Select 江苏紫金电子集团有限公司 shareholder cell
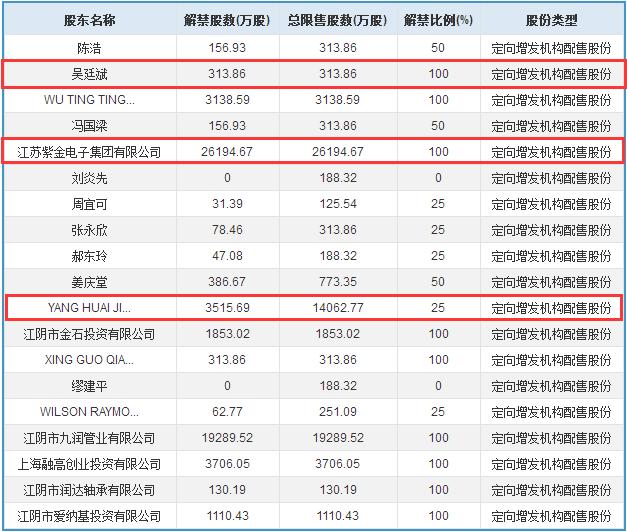The width and height of the screenshot is (627, 532). [x=90, y=152]
